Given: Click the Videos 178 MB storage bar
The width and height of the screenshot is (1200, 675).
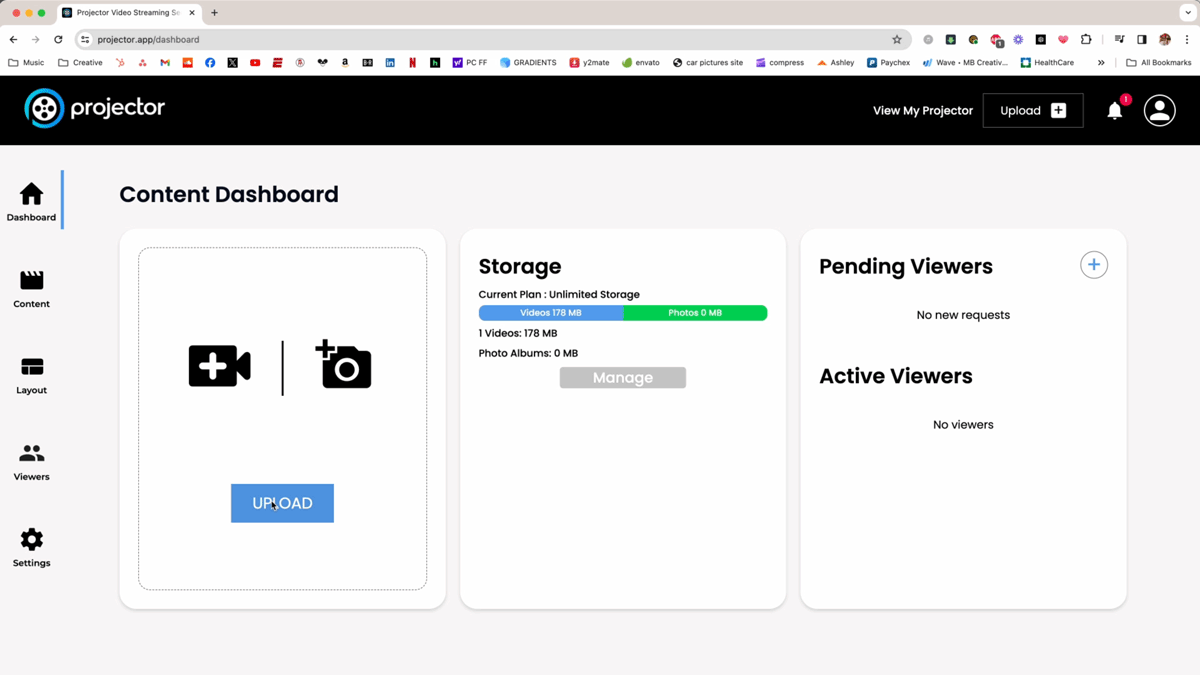Looking at the screenshot, I should coord(551,313).
